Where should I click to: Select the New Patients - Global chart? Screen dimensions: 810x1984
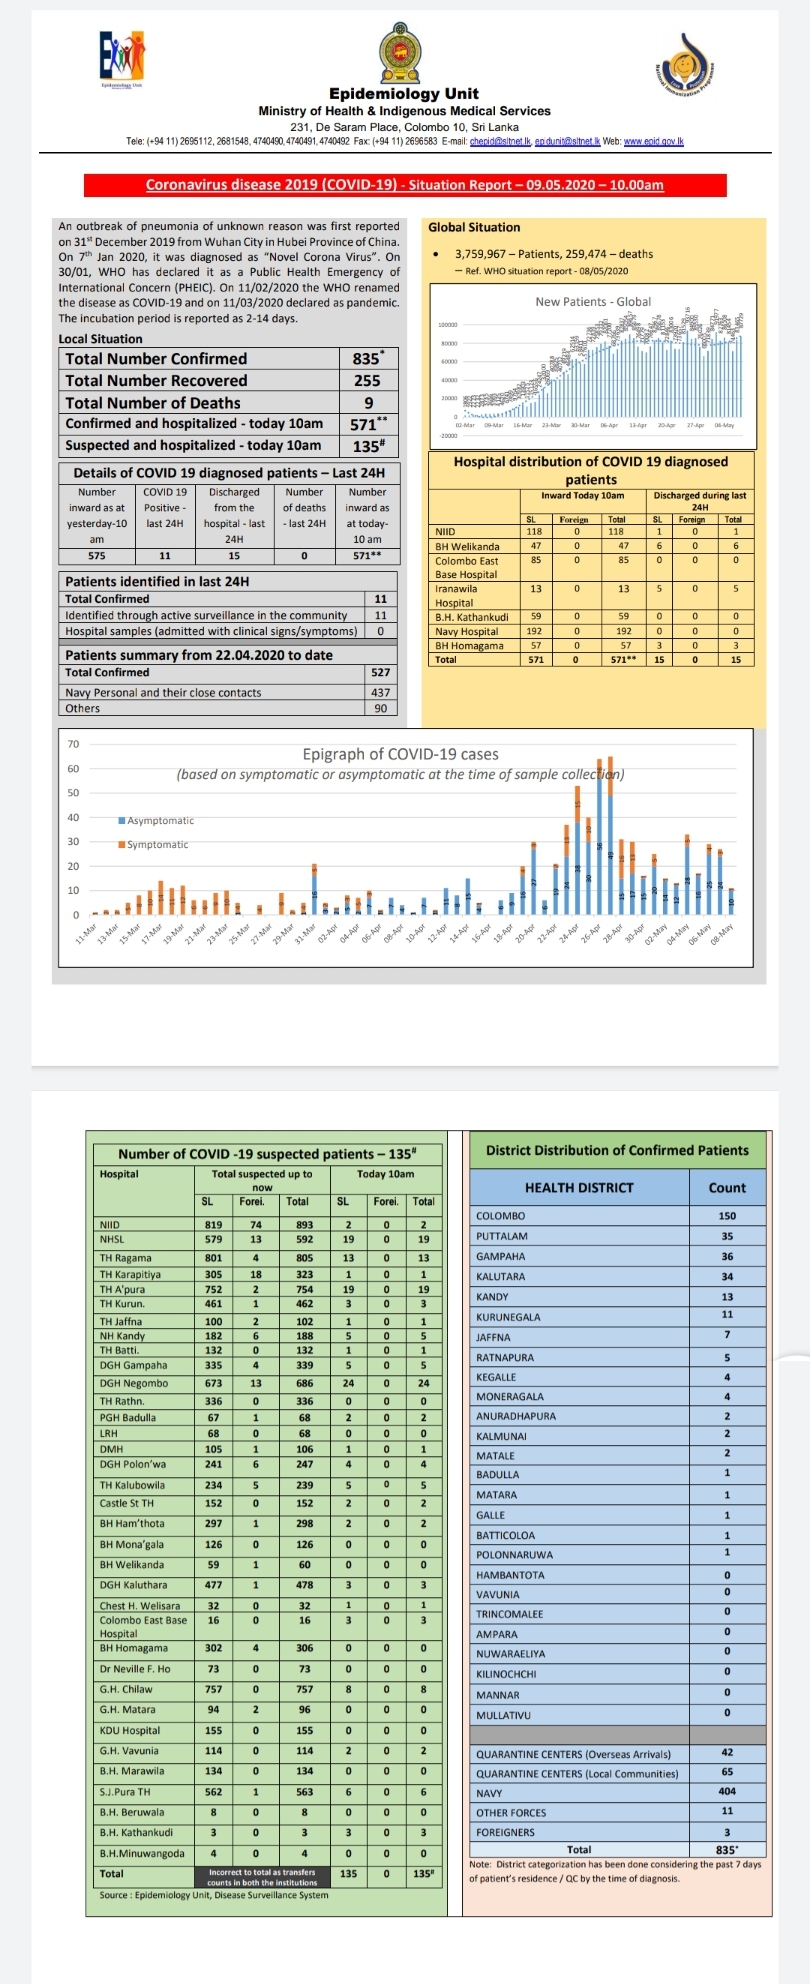[593, 366]
